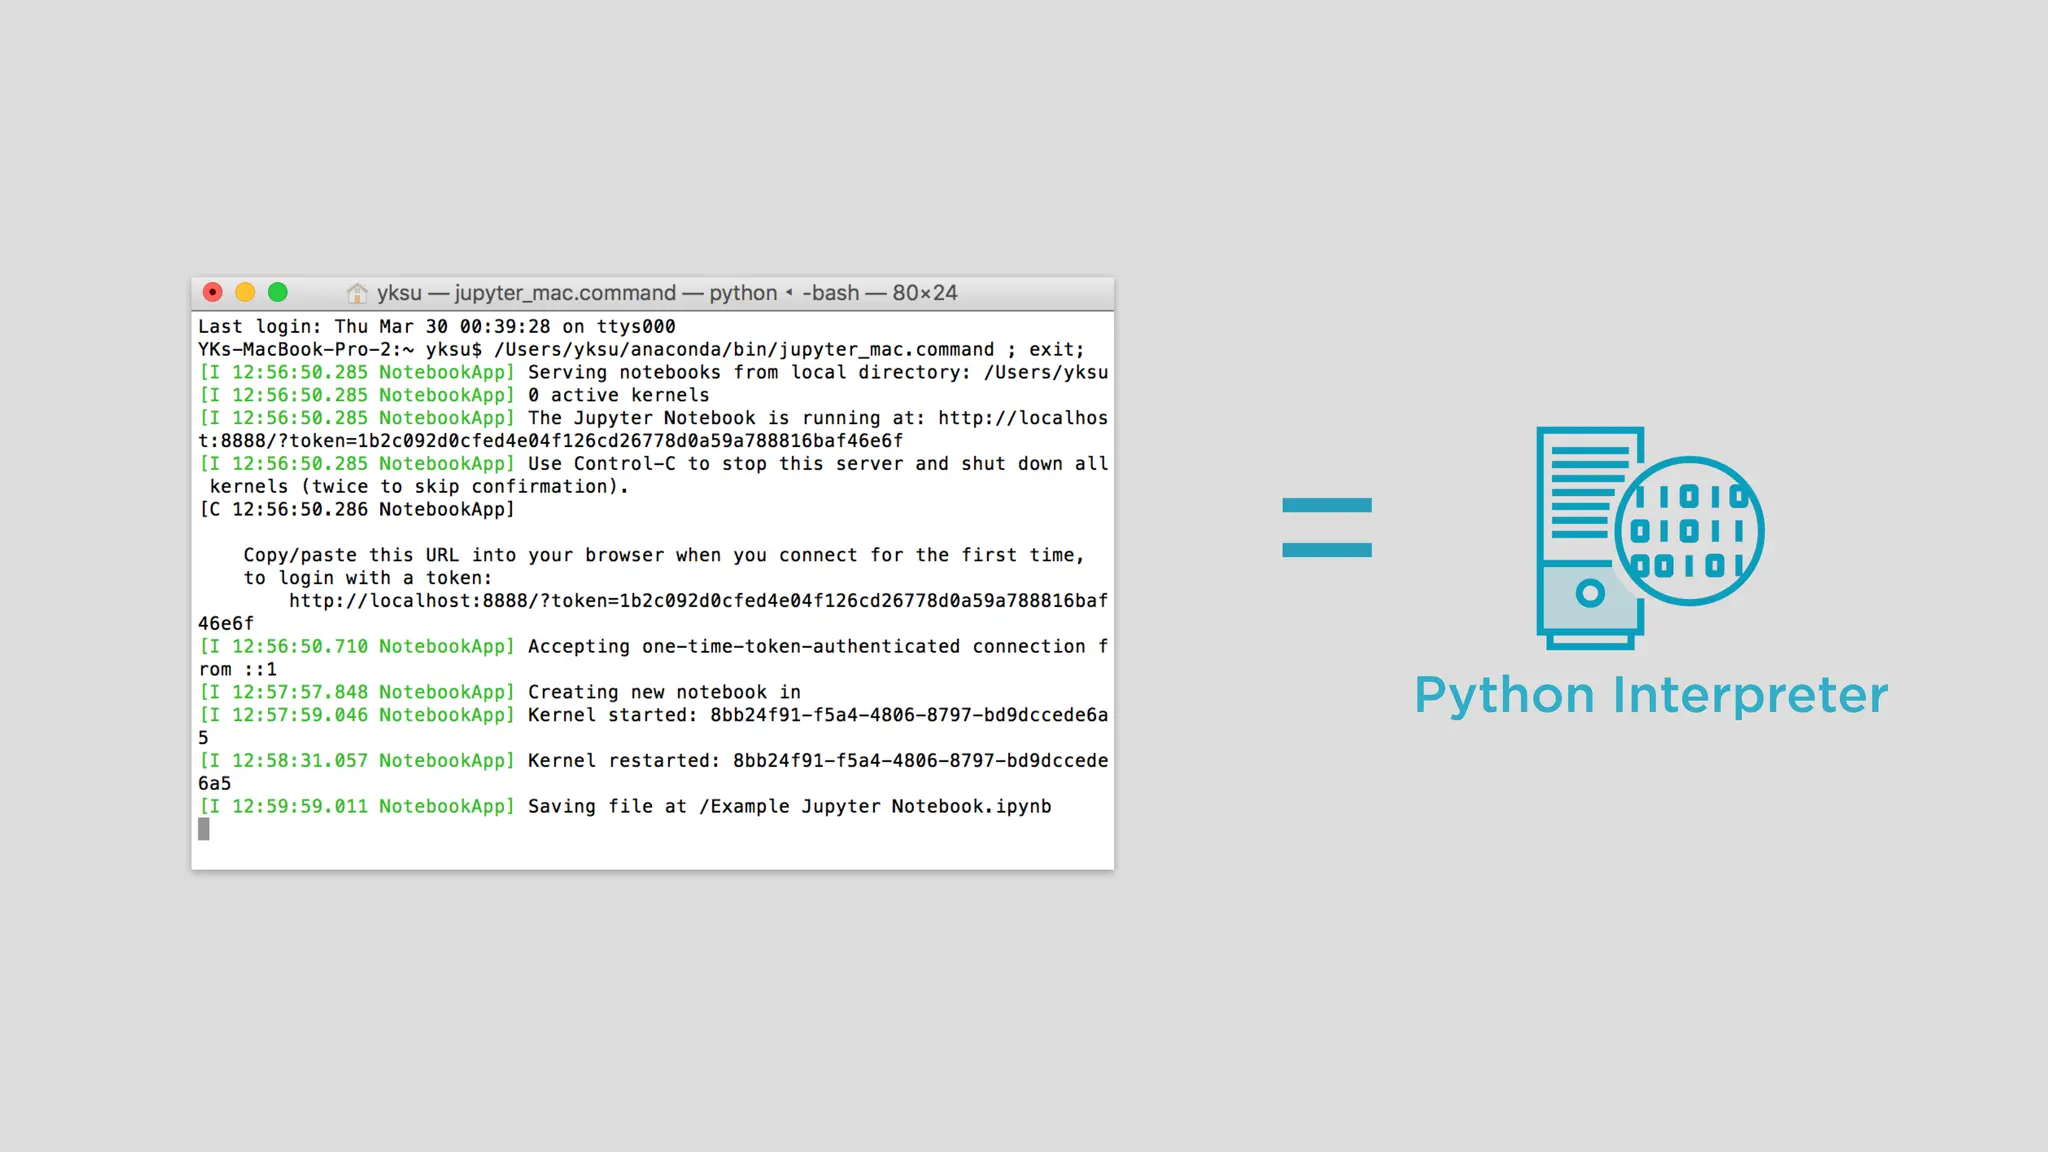The height and width of the screenshot is (1152, 2048).
Task: Click 'Saving file at /Example Jupyter Notebook.ipynb' line
Action: point(625,806)
